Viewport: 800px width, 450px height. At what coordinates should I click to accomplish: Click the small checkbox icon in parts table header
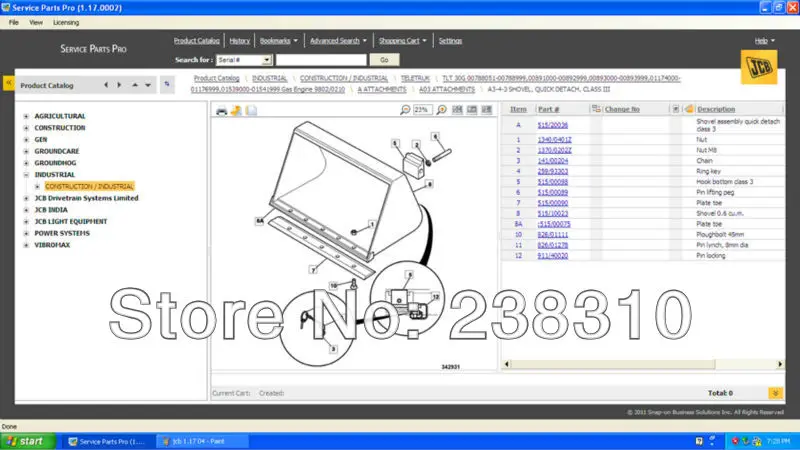676,109
